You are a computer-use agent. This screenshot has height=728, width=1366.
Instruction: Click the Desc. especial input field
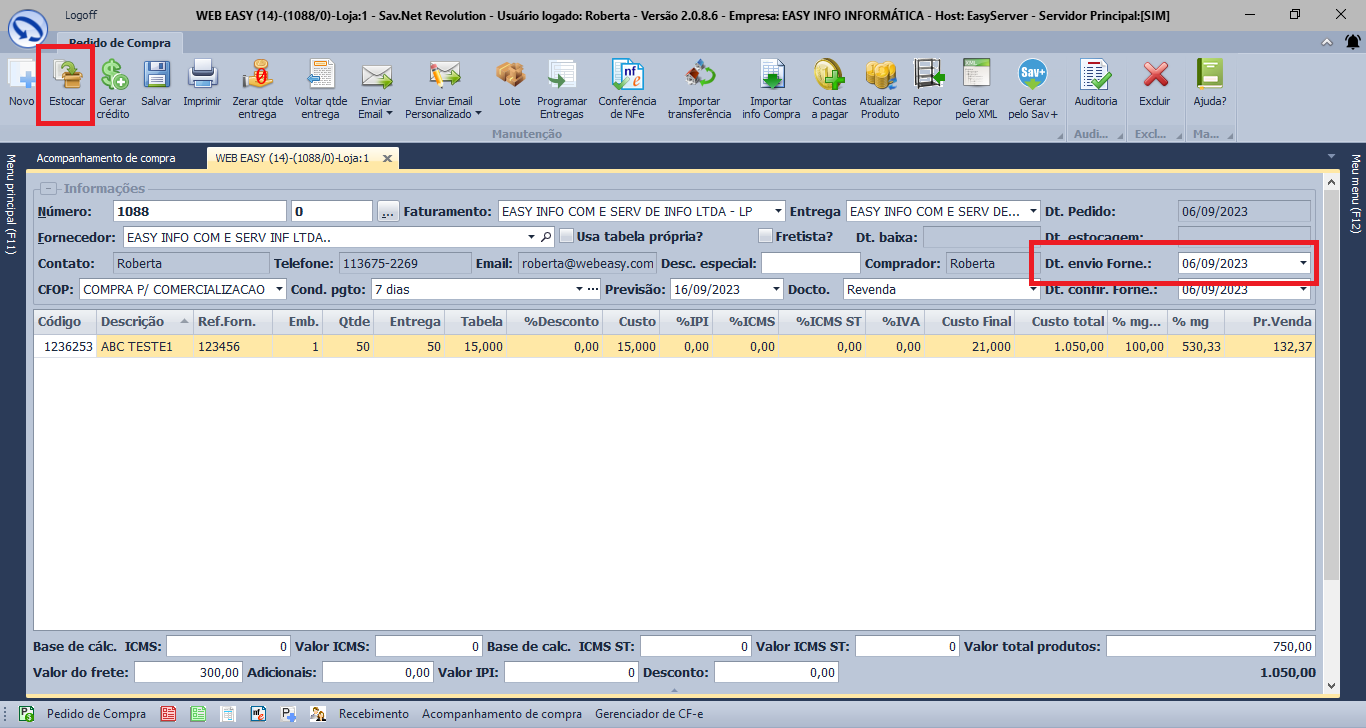[810, 263]
